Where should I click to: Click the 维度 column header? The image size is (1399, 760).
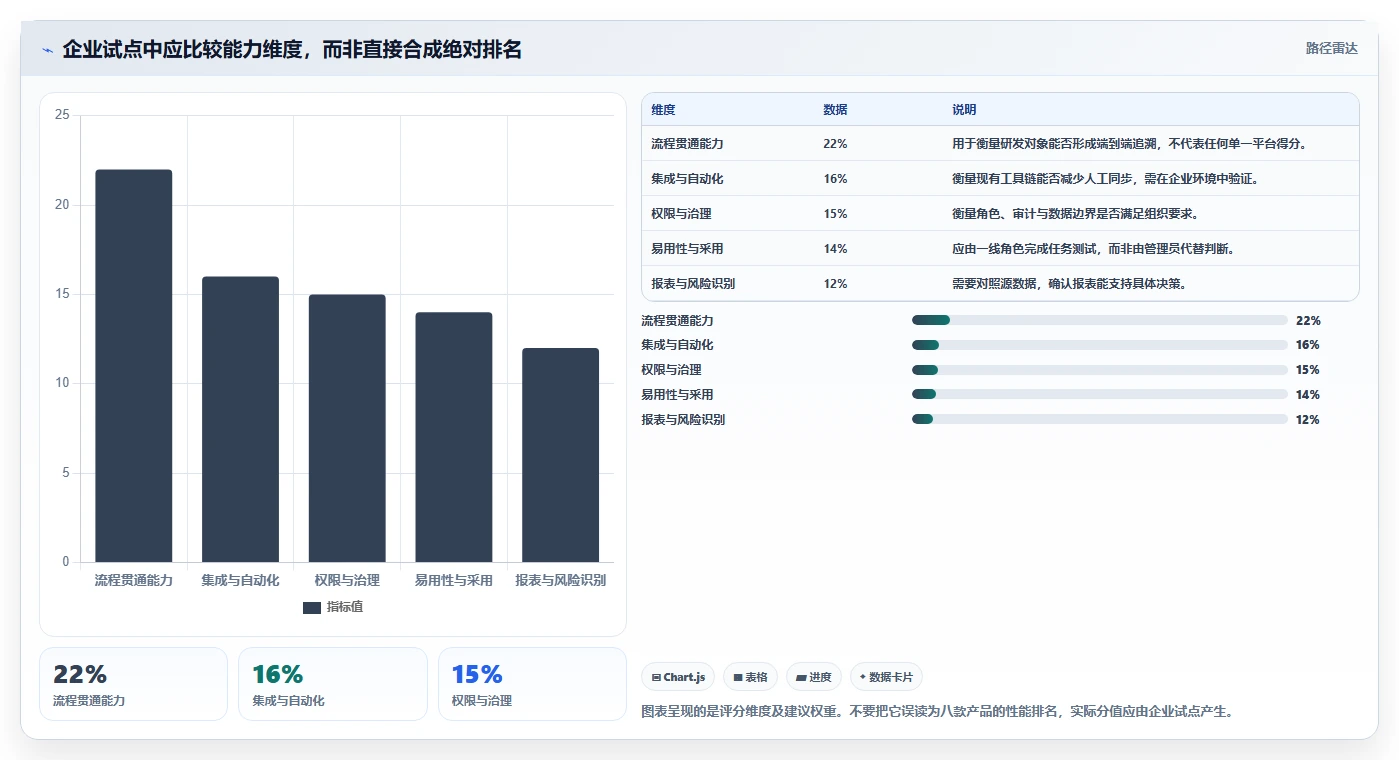point(663,110)
